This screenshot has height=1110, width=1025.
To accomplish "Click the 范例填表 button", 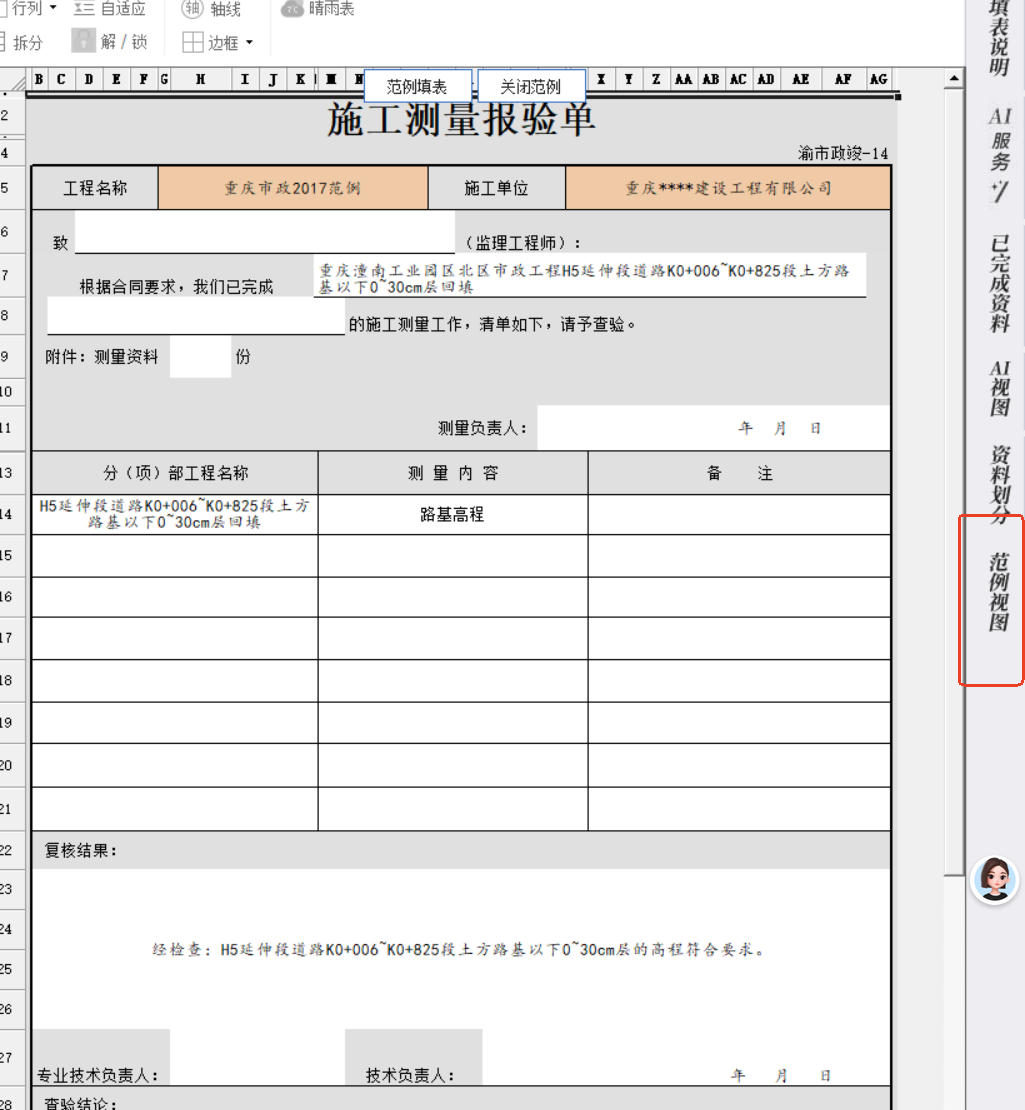I will [x=417, y=86].
